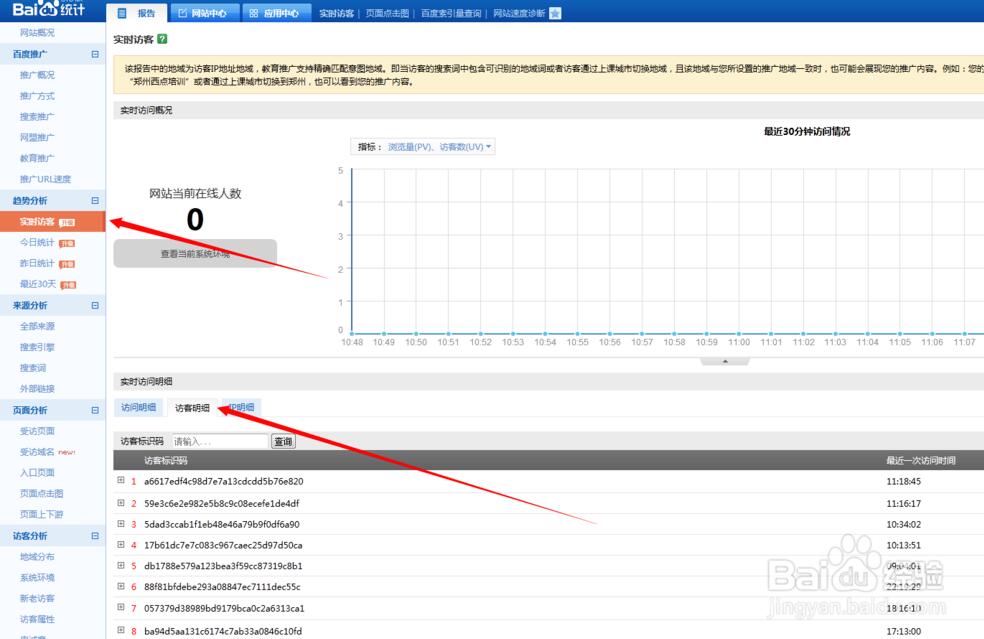Image resolution: width=984 pixels, height=639 pixels.
Task: Collapse the 百度推广 sidebar section
Action: pos(95,54)
